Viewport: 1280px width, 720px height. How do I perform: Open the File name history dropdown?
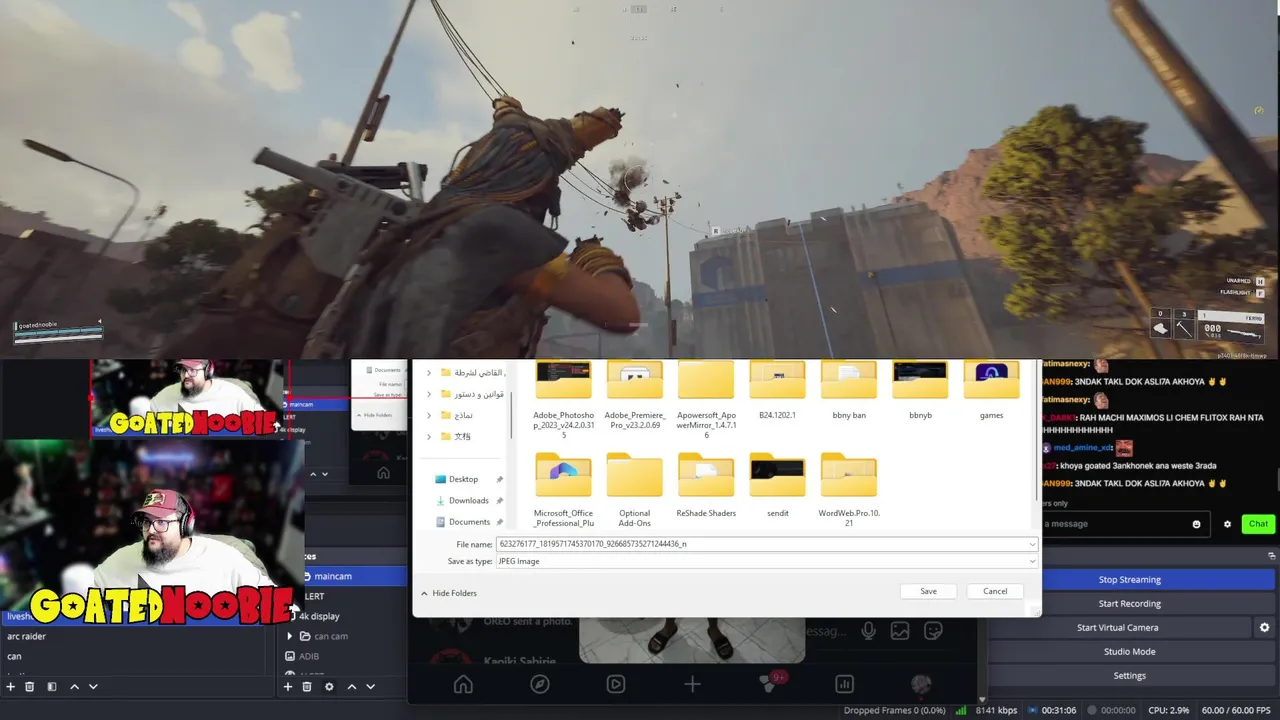tap(1032, 544)
